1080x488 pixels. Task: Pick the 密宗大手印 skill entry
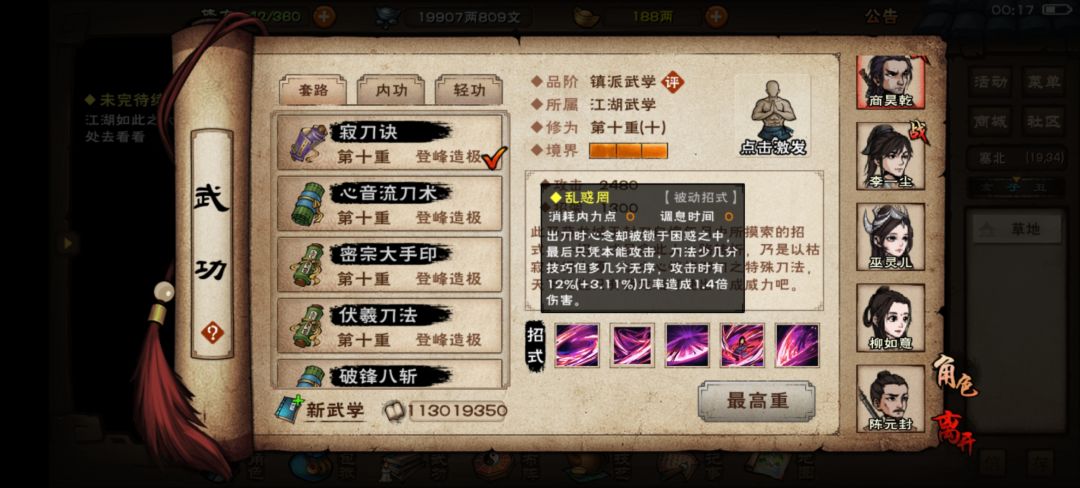[390, 265]
